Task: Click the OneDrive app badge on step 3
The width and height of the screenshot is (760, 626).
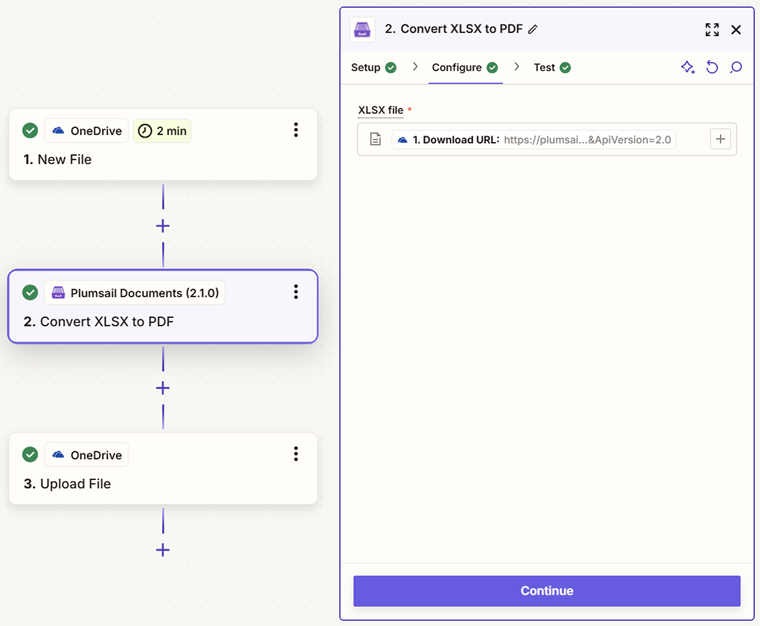Action: 86,455
